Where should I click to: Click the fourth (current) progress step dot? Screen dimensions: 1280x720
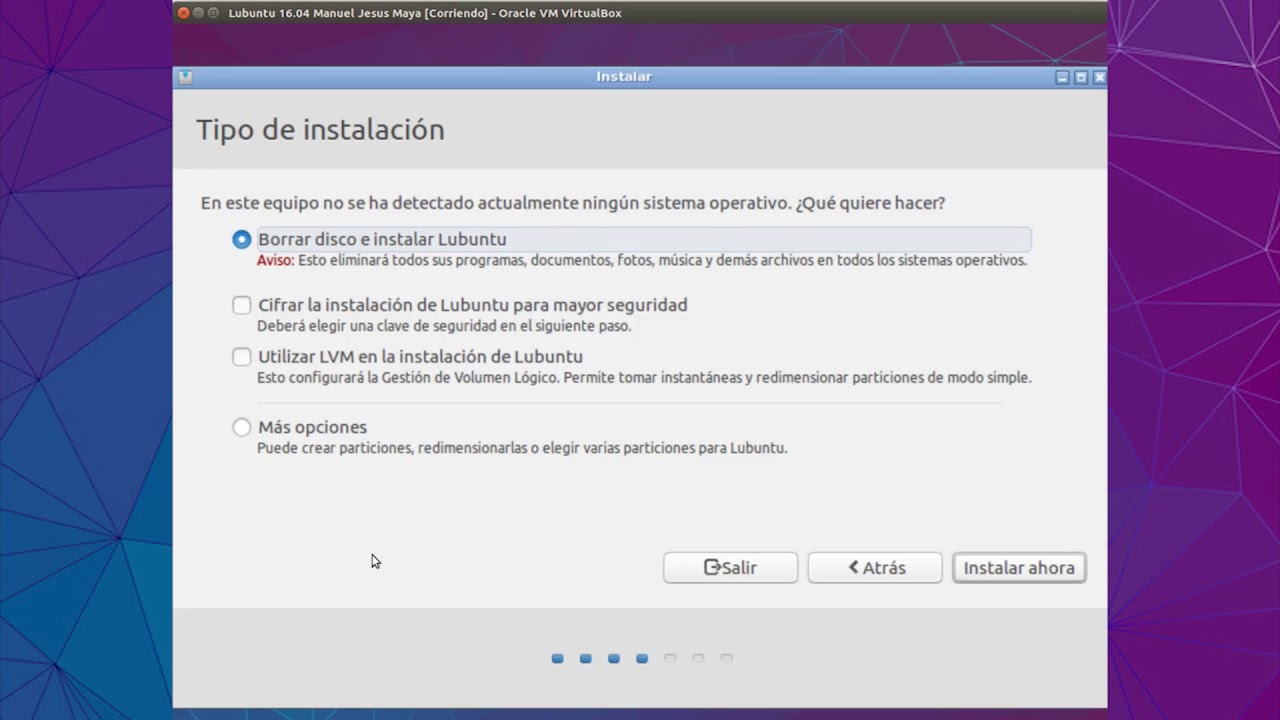[642, 658]
